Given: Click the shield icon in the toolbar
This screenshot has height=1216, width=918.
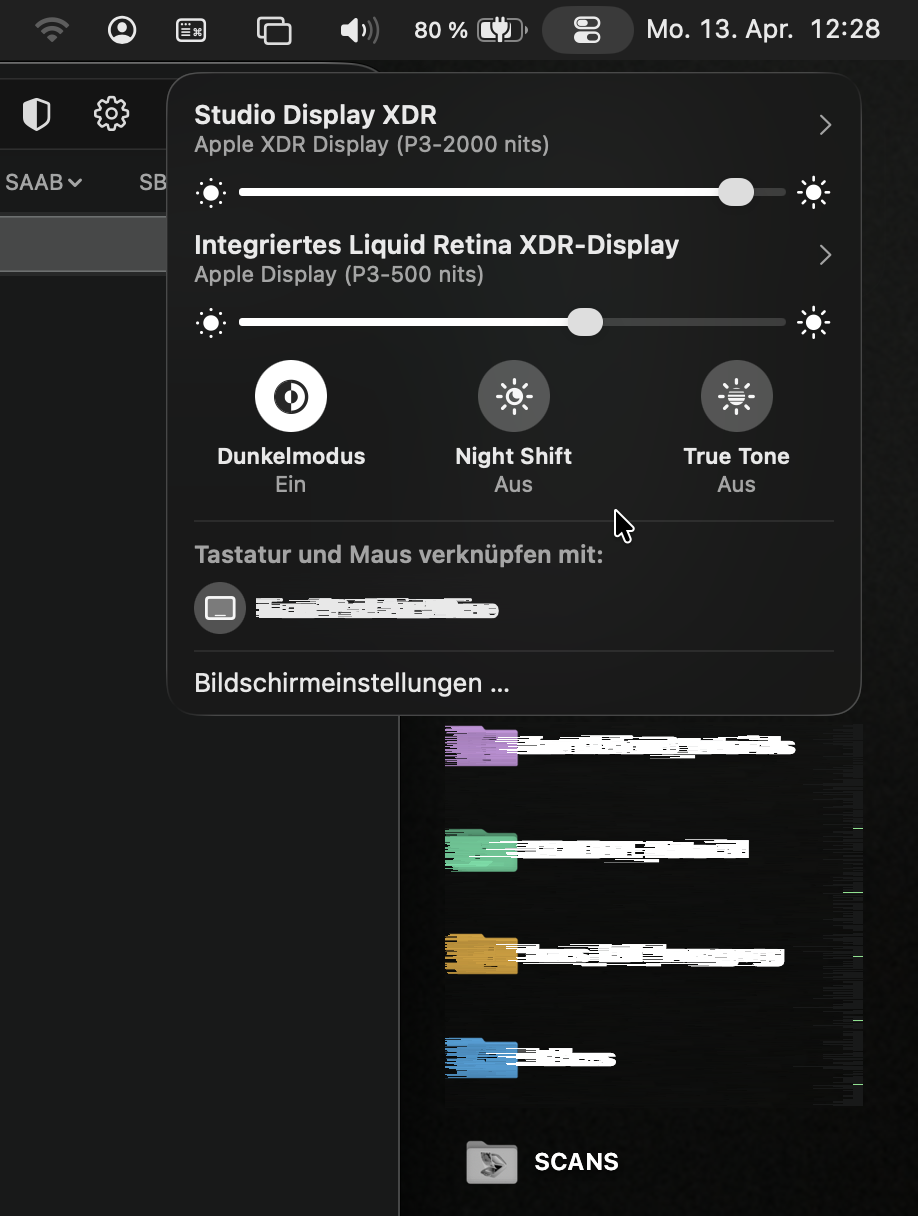Looking at the screenshot, I should (37, 114).
